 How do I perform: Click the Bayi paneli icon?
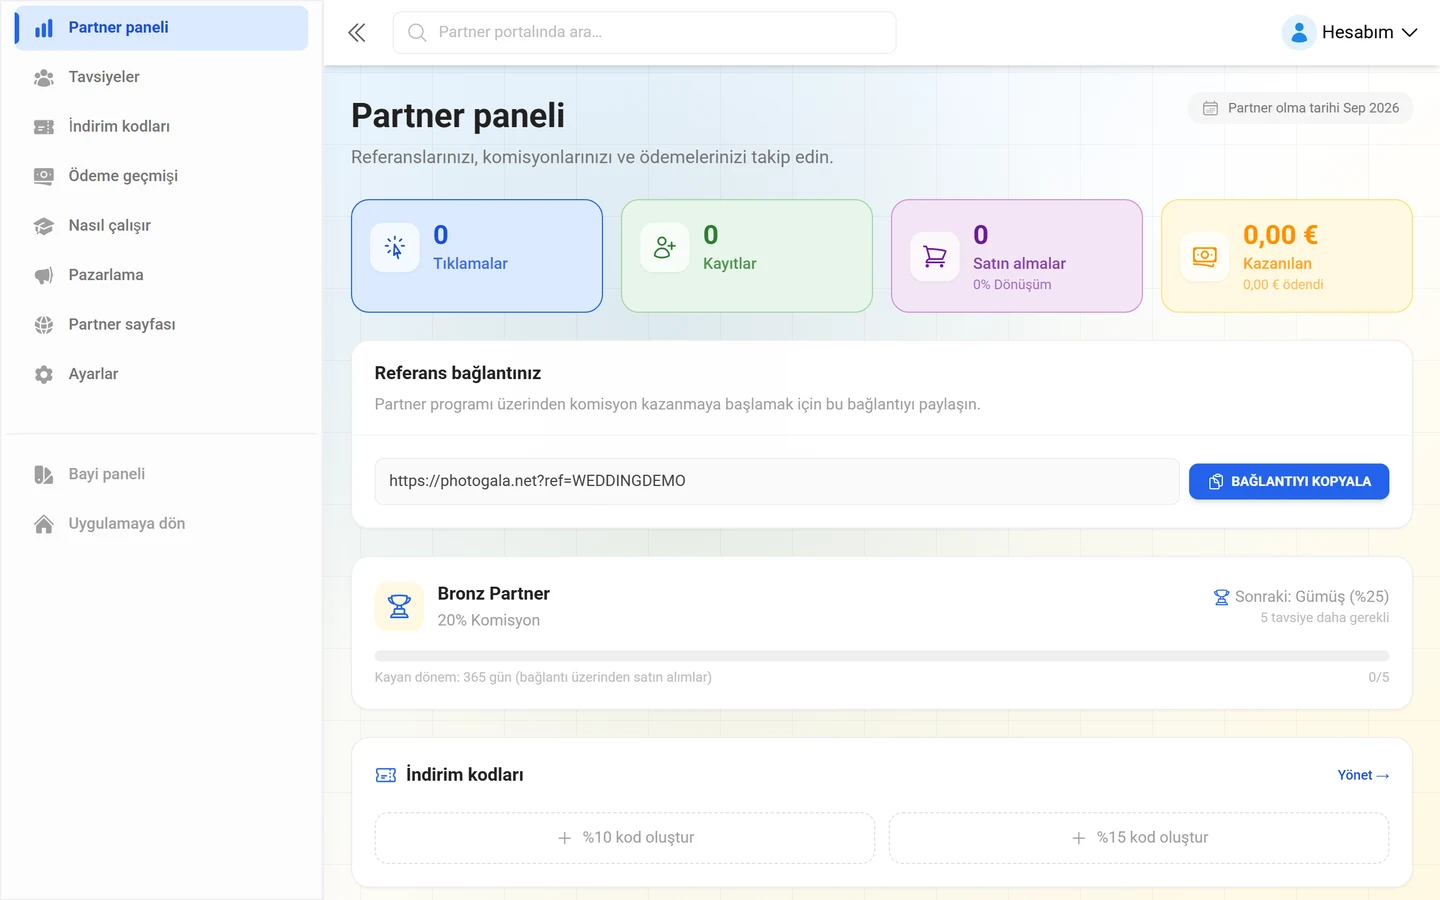pyautogui.click(x=44, y=474)
